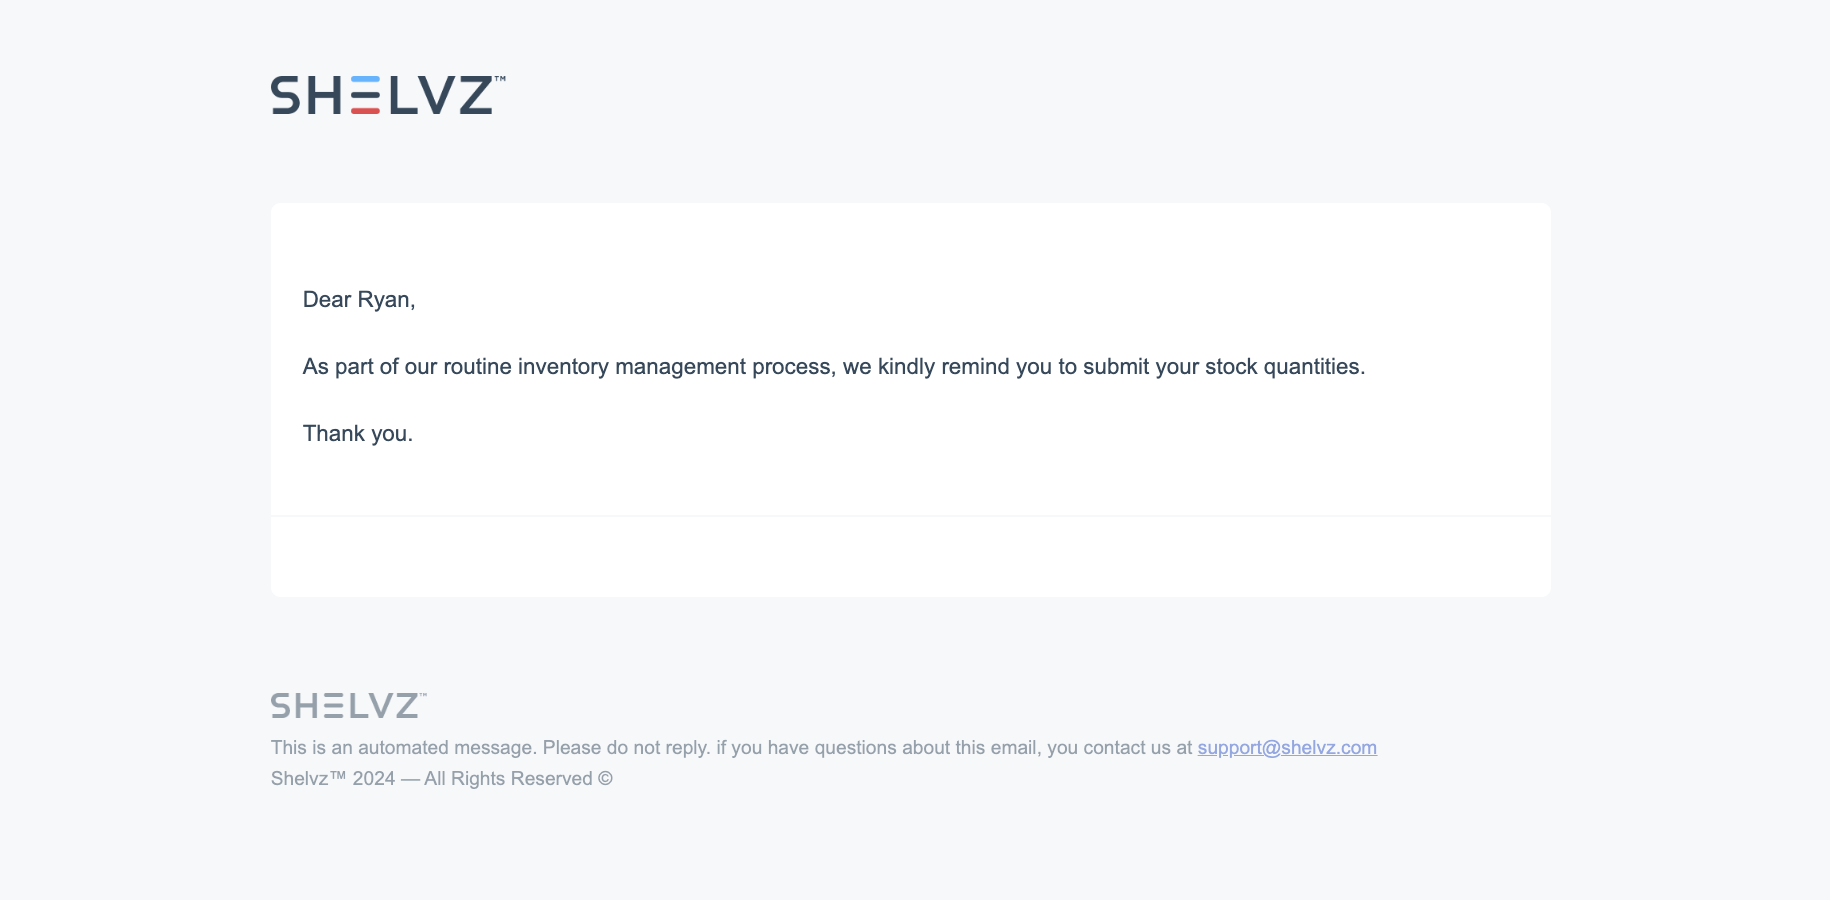This screenshot has width=1830, height=900.
Task: Click the trademark symbol on the header logo
Action: pyautogui.click(x=500, y=78)
